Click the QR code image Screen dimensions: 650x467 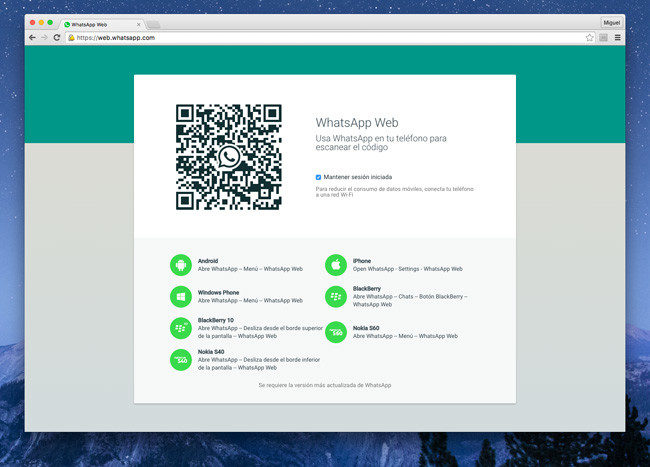pyautogui.click(x=229, y=157)
